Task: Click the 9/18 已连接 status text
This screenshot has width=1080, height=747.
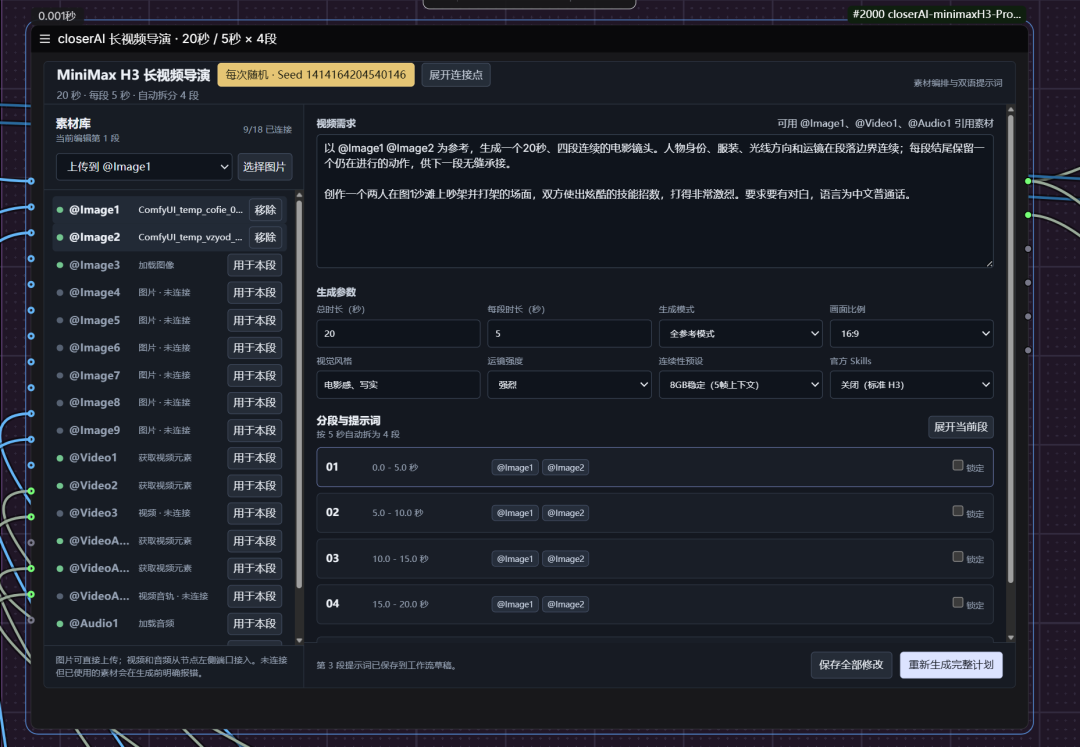Action: pos(267,129)
